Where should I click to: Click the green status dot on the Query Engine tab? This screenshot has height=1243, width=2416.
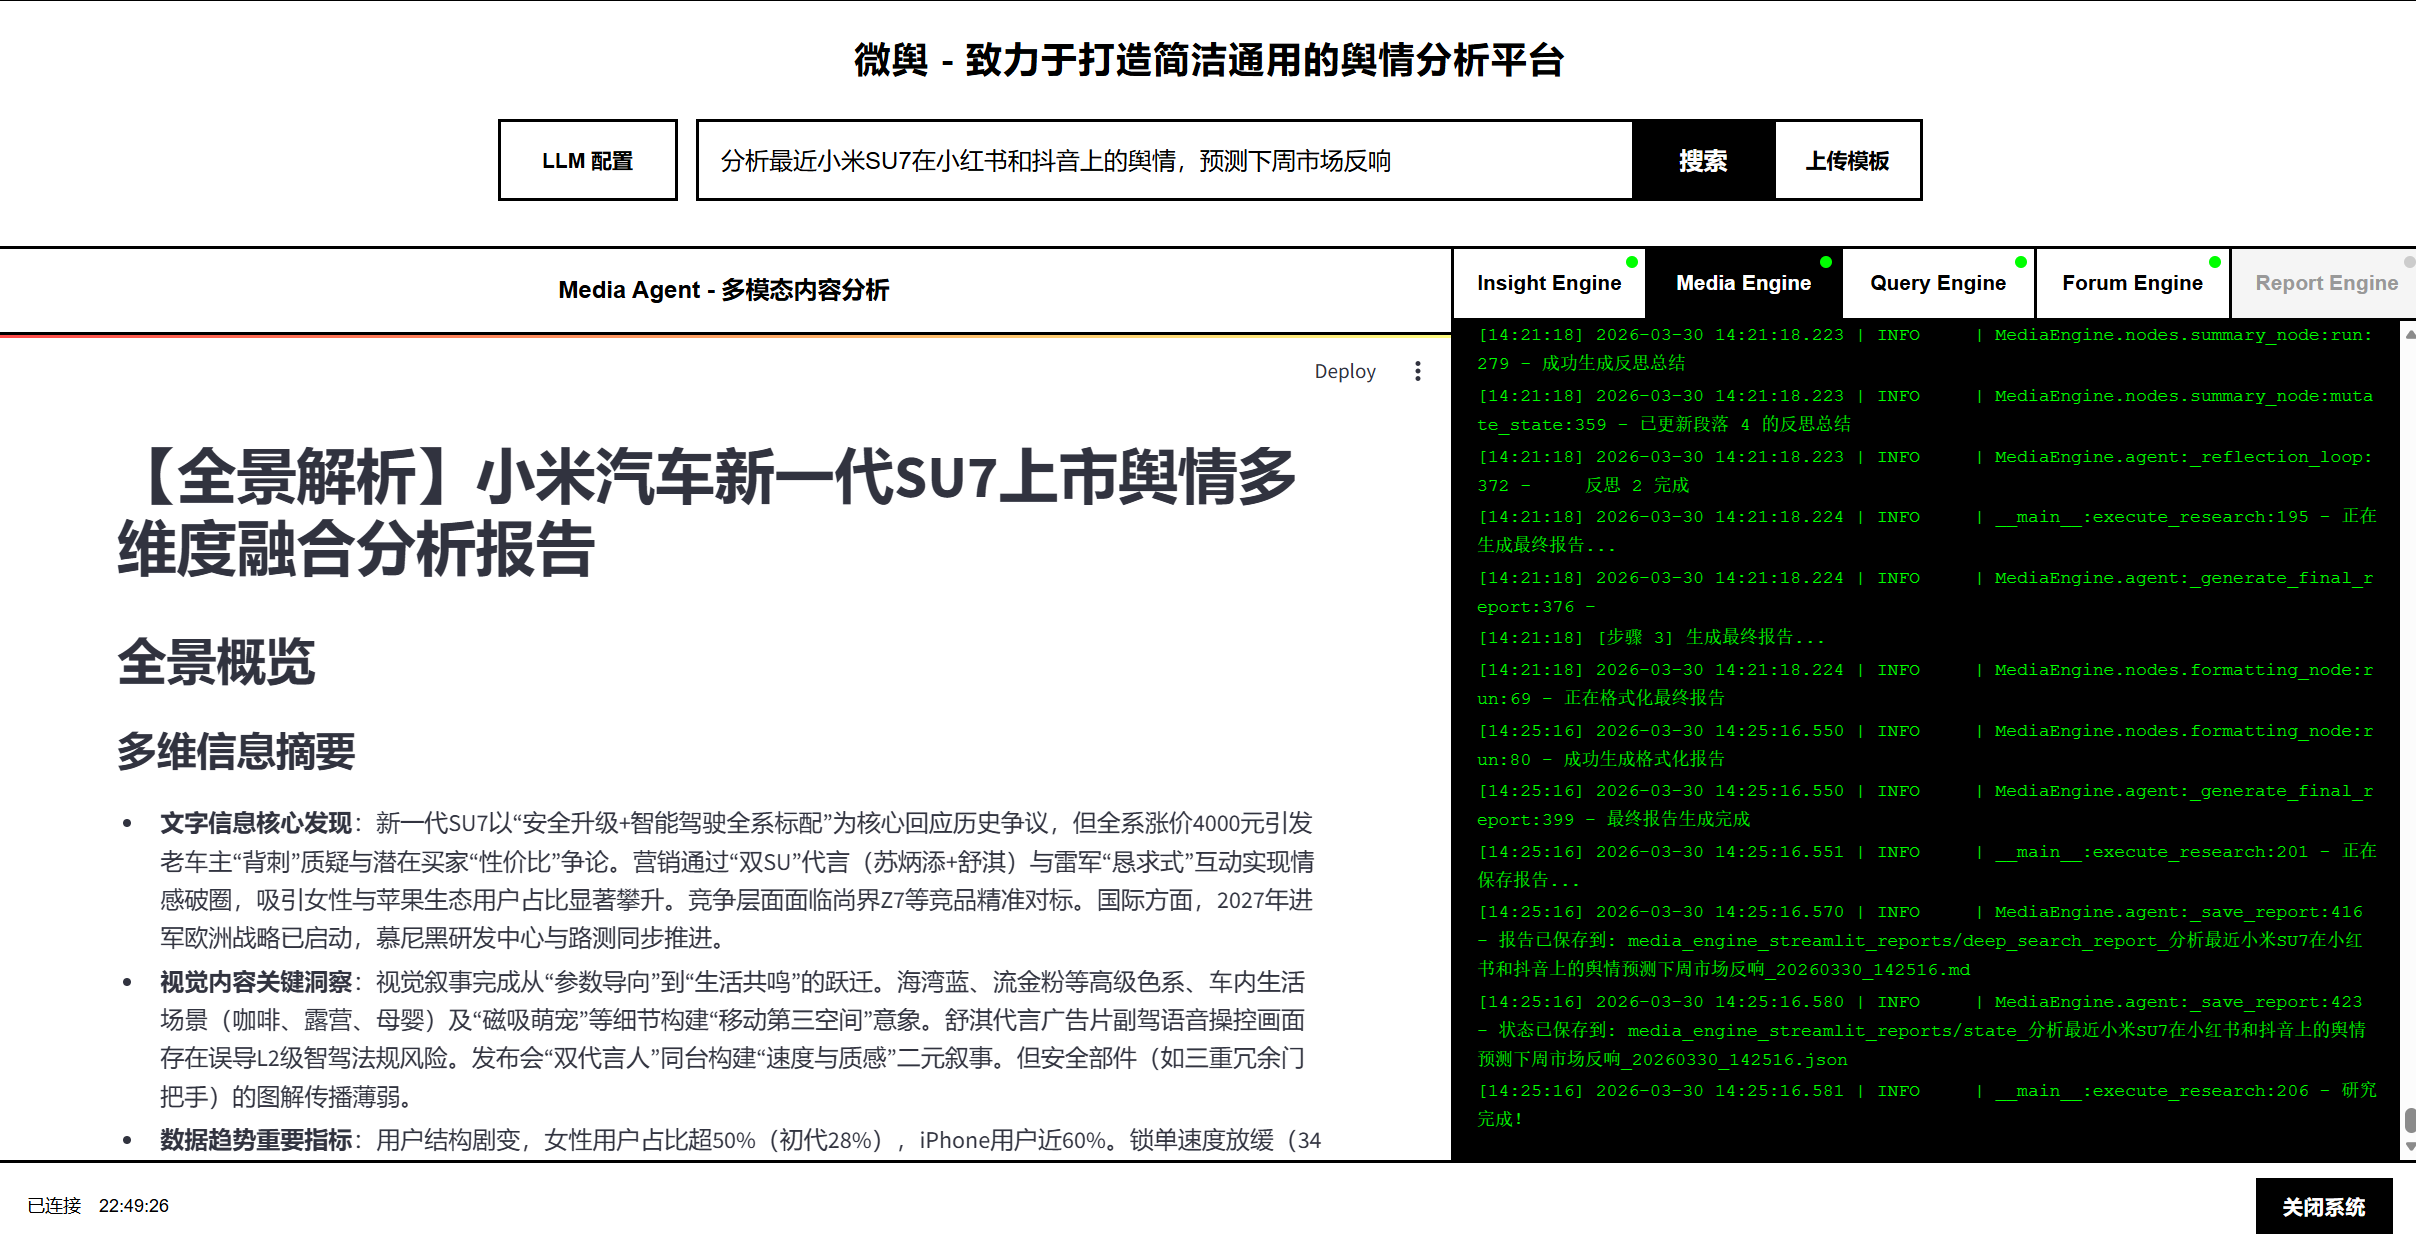coord(2021,262)
